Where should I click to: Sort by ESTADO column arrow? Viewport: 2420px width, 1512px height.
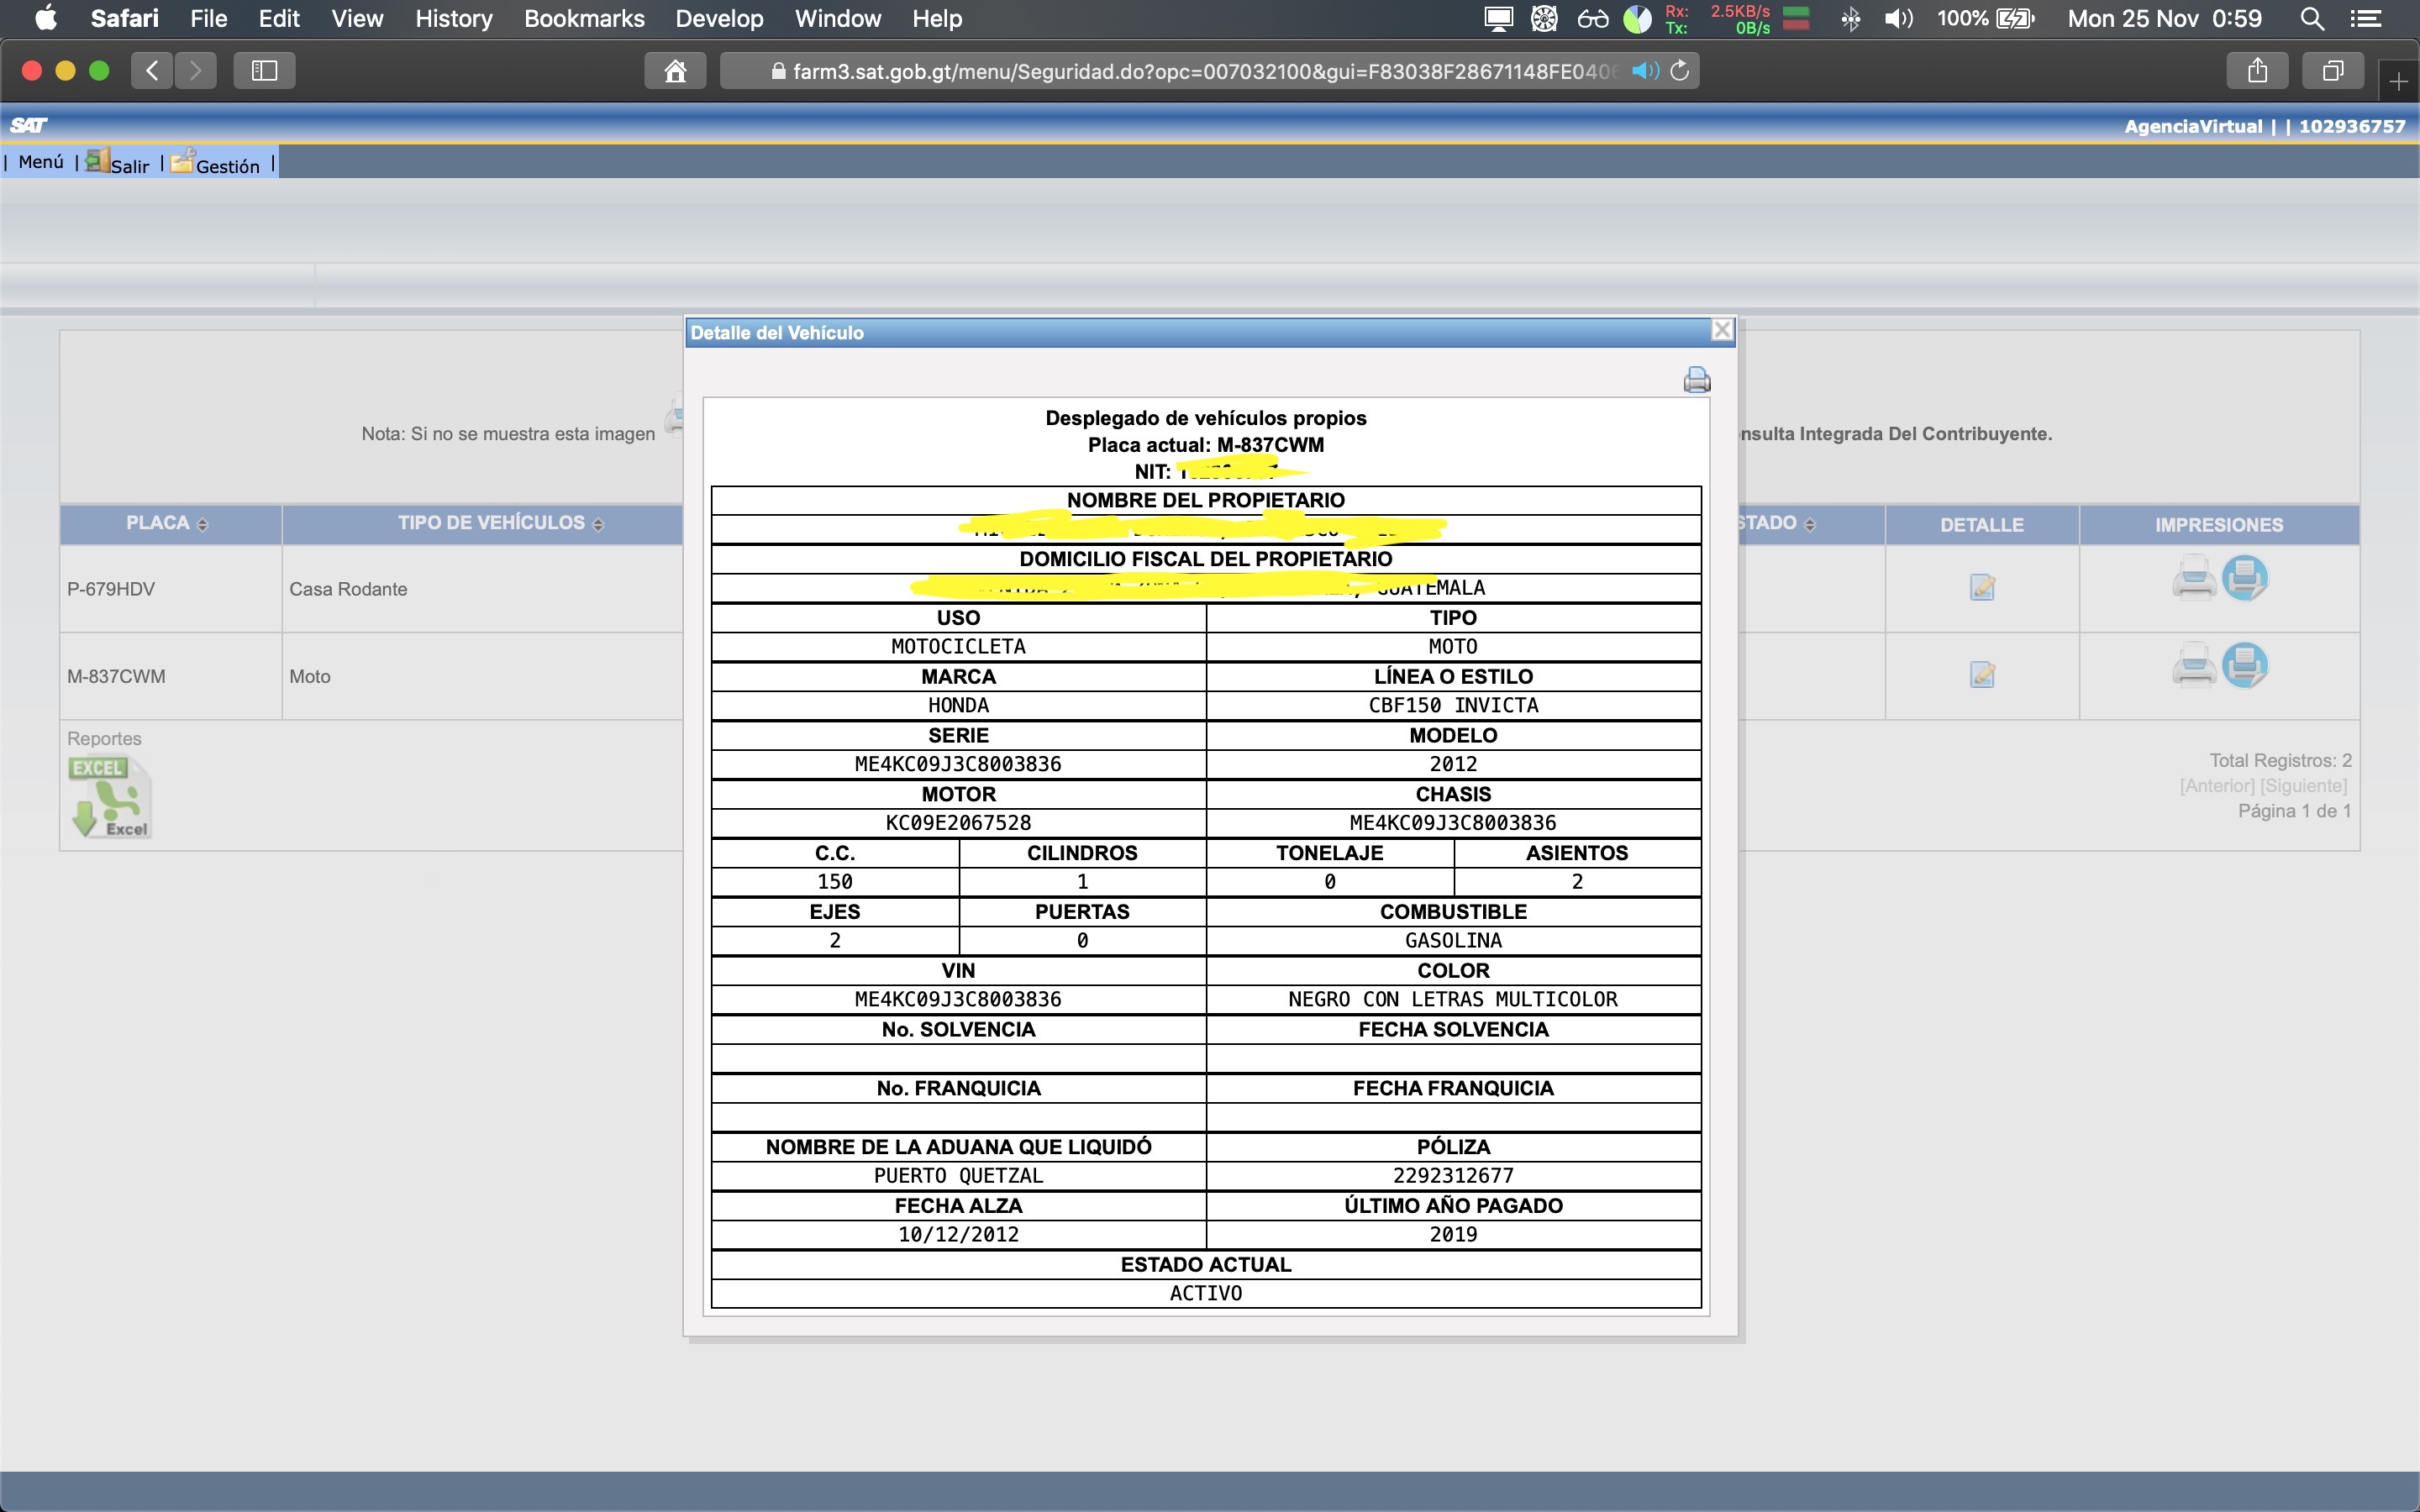pos(1809,525)
